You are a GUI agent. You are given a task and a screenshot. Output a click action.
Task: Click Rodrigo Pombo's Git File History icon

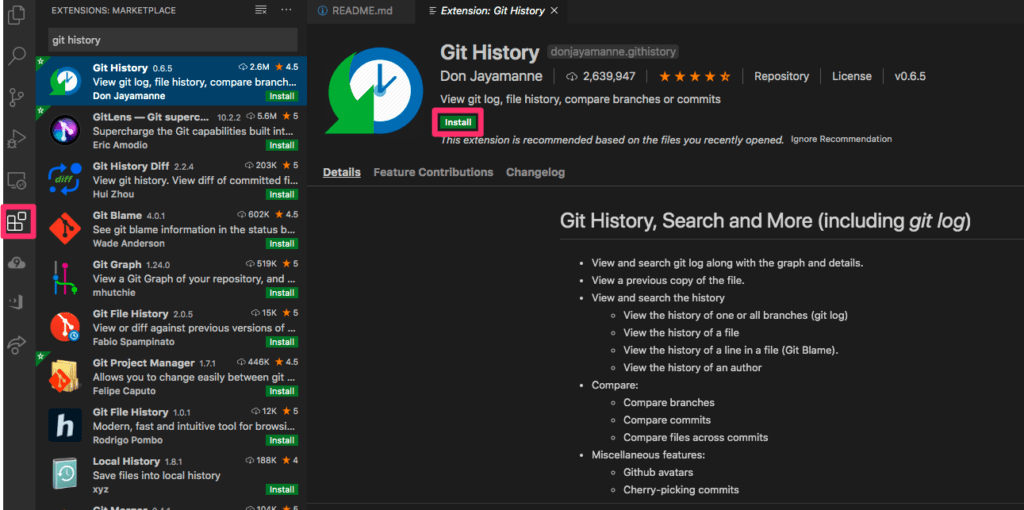pyautogui.click(x=65, y=425)
